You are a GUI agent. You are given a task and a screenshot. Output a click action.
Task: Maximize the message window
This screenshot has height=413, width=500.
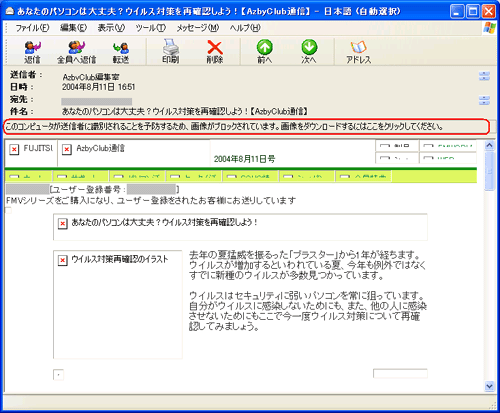pos(473,11)
